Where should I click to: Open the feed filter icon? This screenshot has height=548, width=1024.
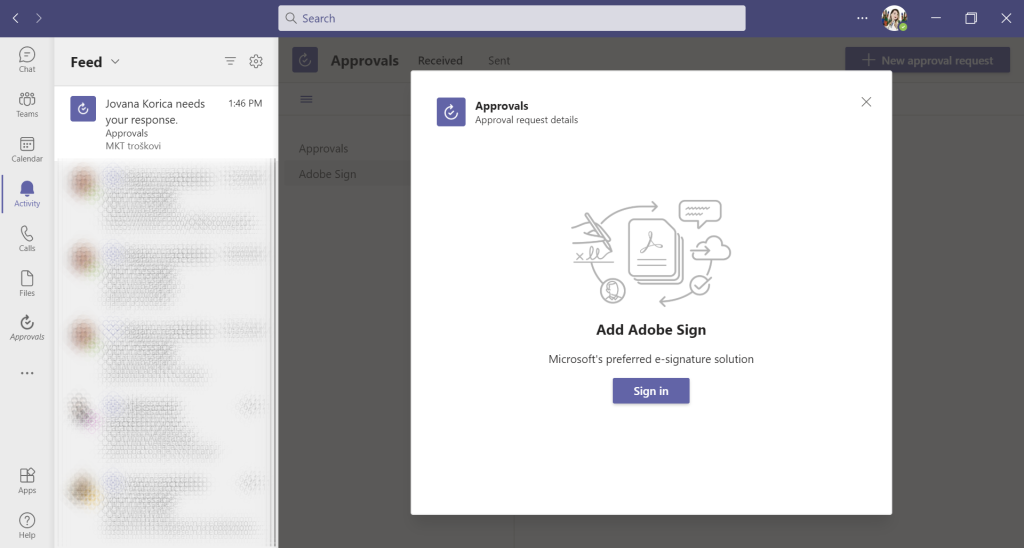(230, 62)
